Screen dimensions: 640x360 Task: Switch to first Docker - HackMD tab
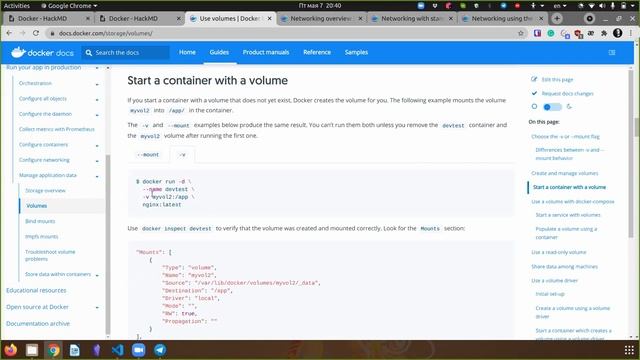[48, 18]
